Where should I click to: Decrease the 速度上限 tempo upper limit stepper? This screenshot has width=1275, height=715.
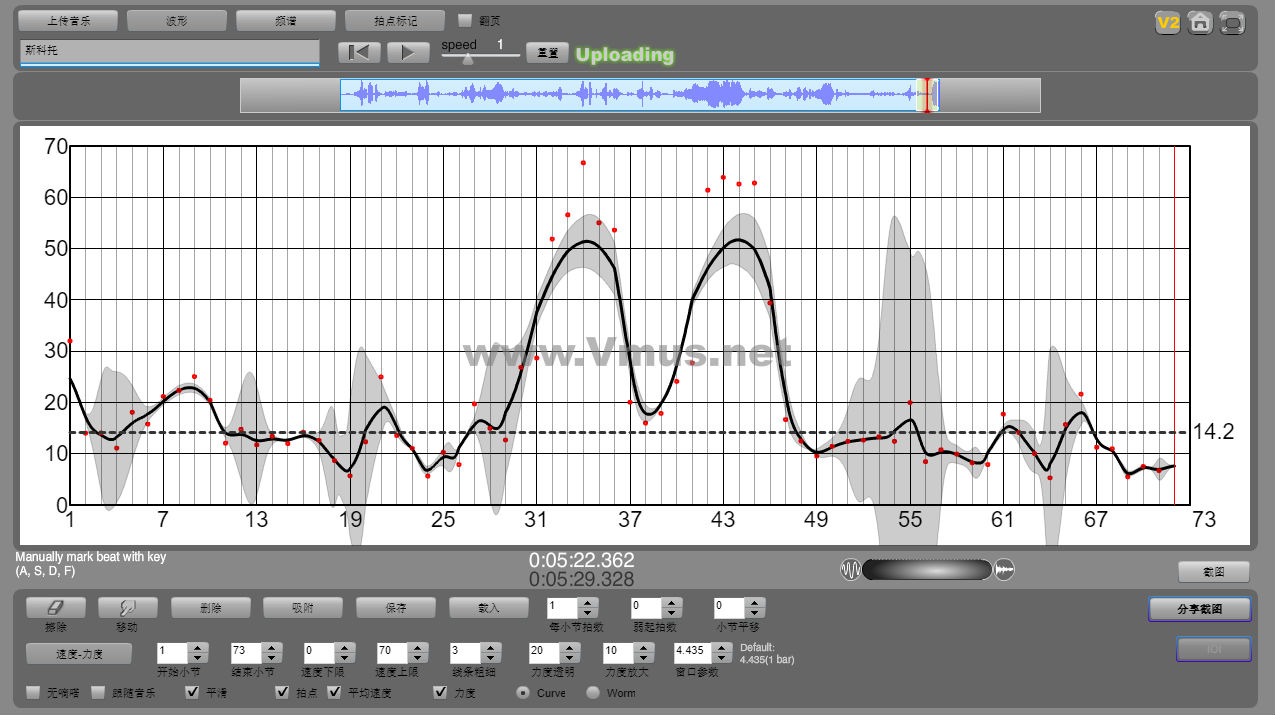(416, 657)
